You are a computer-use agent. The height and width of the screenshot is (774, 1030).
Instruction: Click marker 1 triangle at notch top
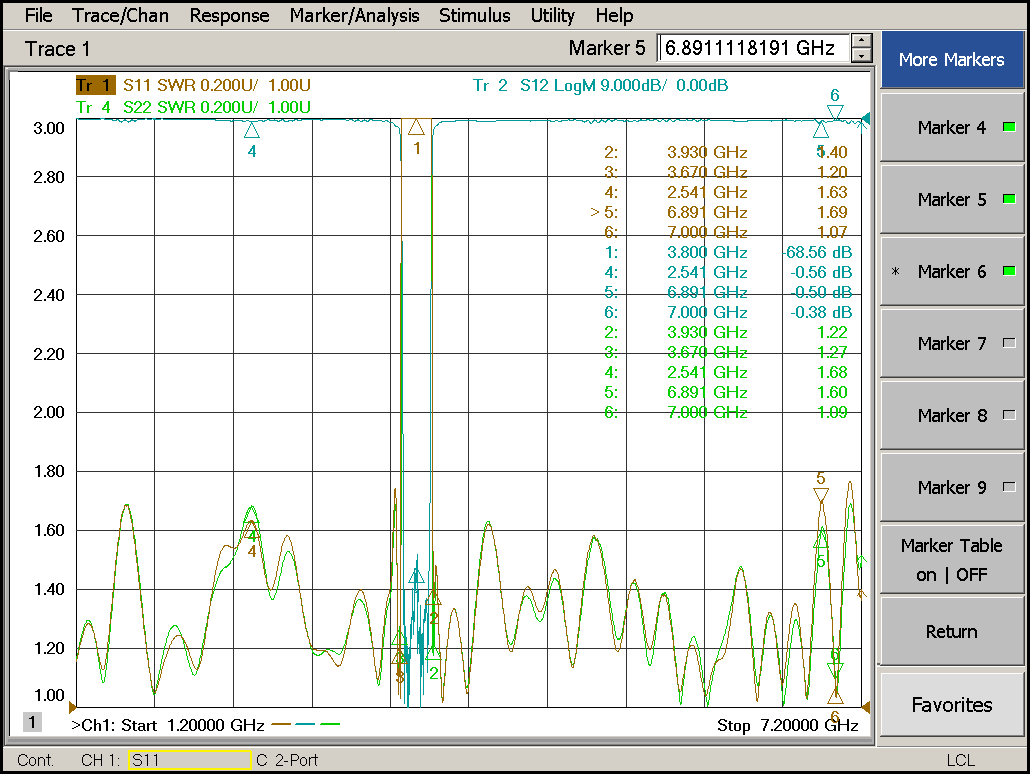416,127
